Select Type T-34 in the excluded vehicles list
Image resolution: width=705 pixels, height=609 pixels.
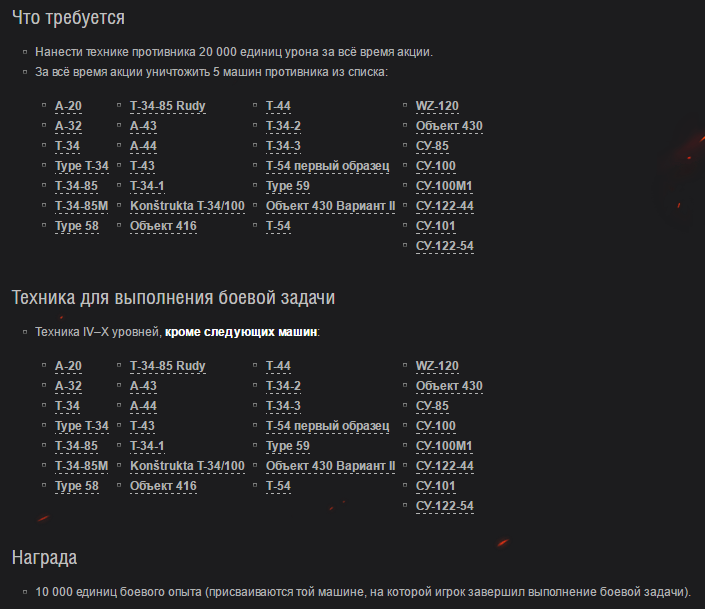[82, 426]
